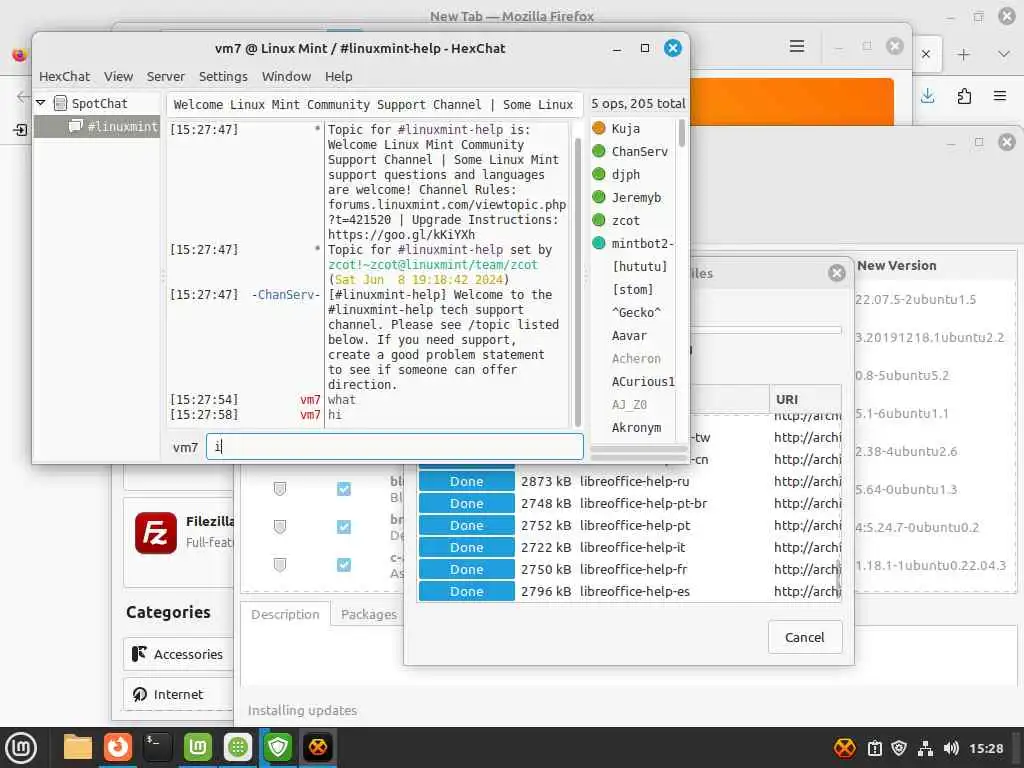The height and width of the screenshot is (768, 1024).
Task: Open the Settings menu in HexChat
Action: (223, 76)
